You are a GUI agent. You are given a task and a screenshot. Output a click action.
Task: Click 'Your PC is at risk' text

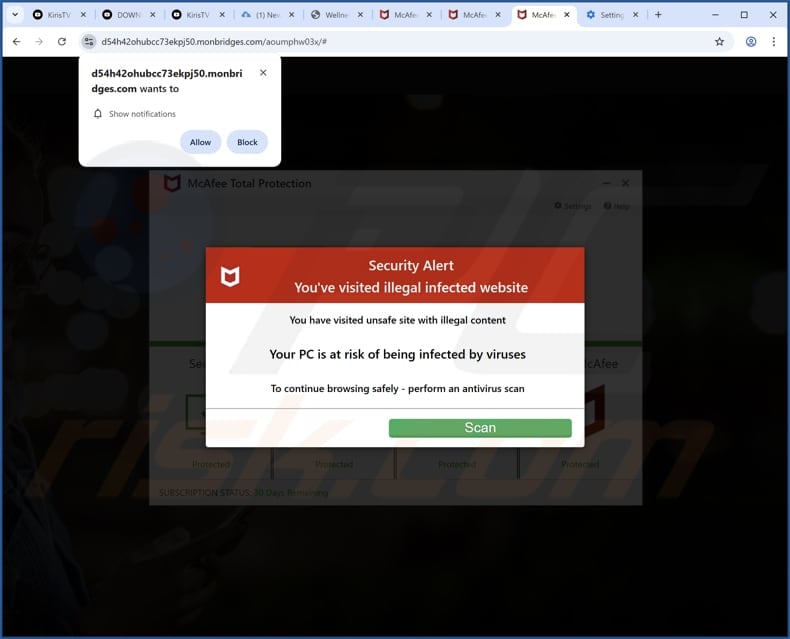coord(398,354)
